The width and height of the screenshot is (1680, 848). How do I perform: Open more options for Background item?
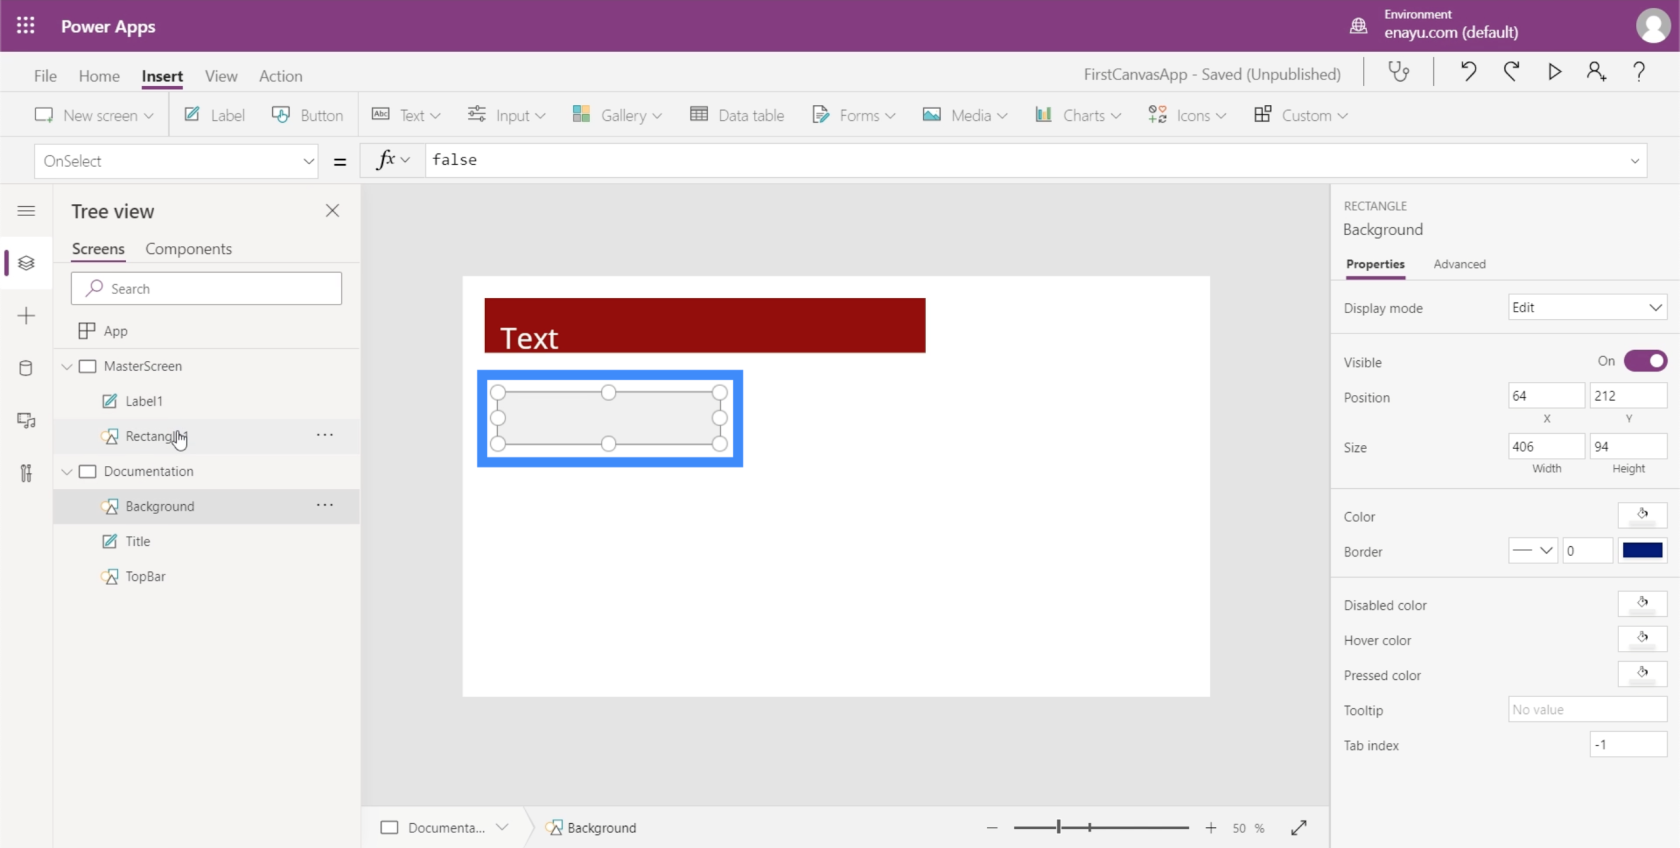click(x=325, y=505)
